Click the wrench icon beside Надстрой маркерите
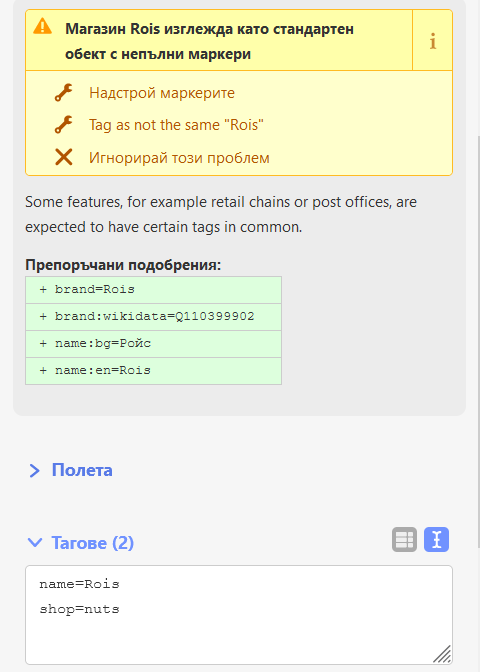The width and height of the screenshot is (480, 672). (63, 93)
